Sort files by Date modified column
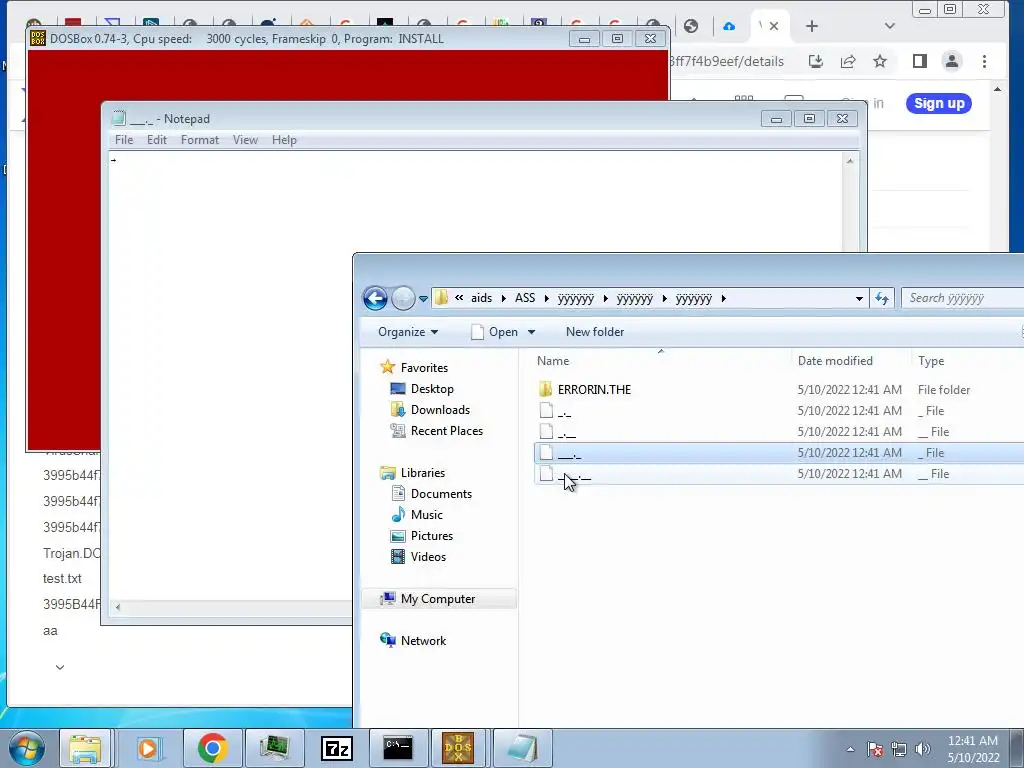This screenshot has height=768, width=1024. (x=851, y=360)
